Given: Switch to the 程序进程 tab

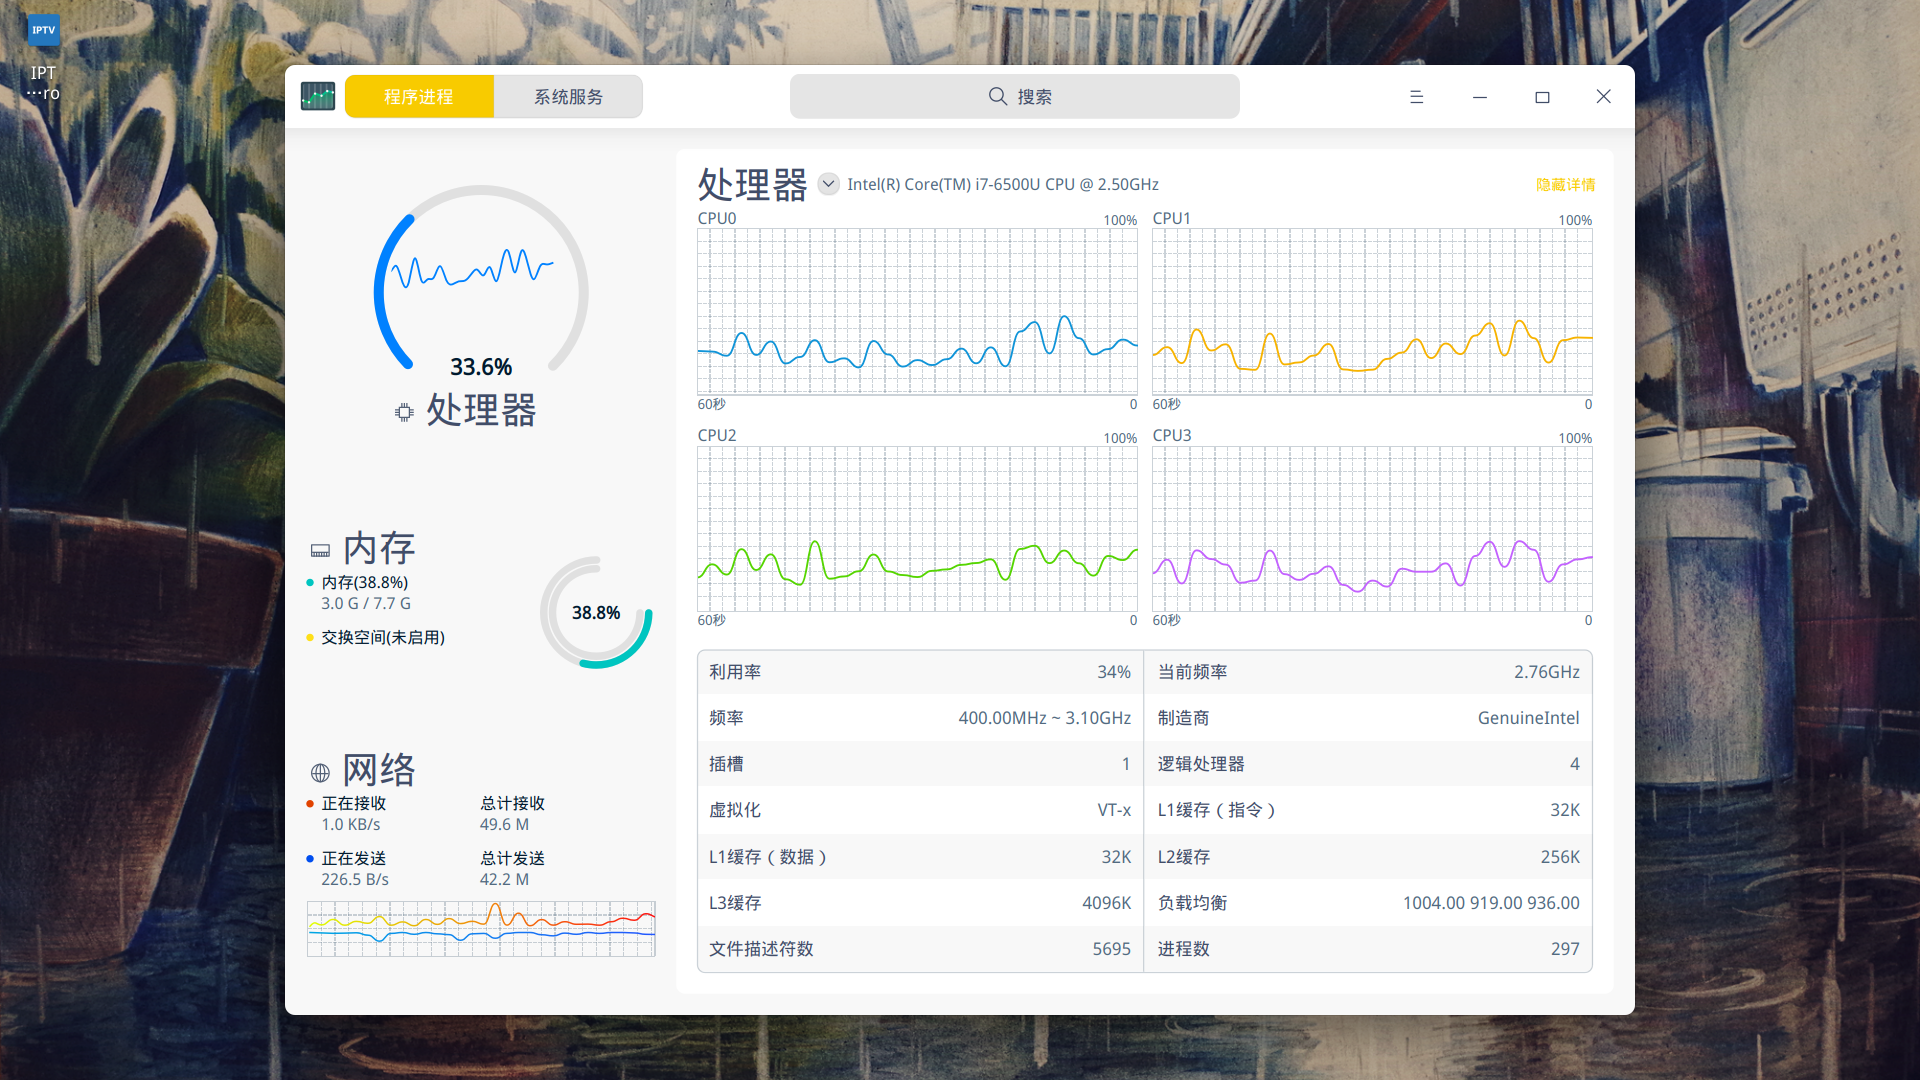Looking at the screenshot, I should pos(419,97).
